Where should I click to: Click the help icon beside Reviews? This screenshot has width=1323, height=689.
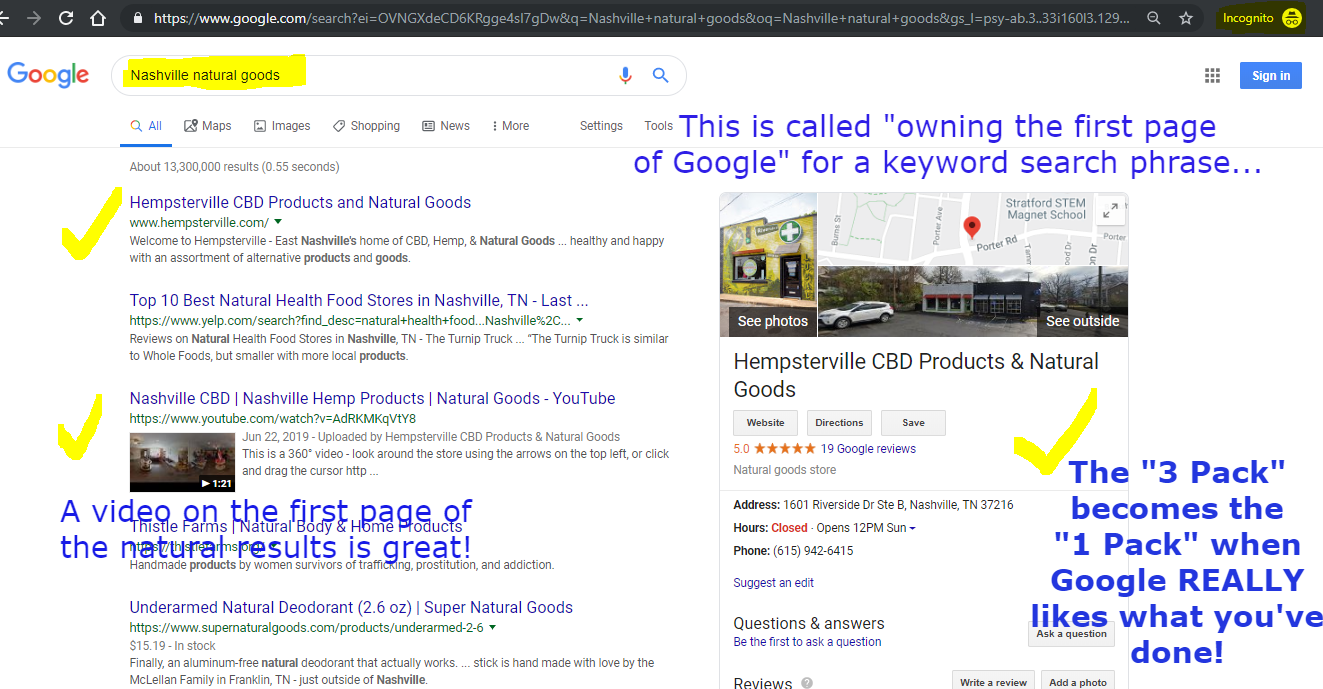click(807, 684)
